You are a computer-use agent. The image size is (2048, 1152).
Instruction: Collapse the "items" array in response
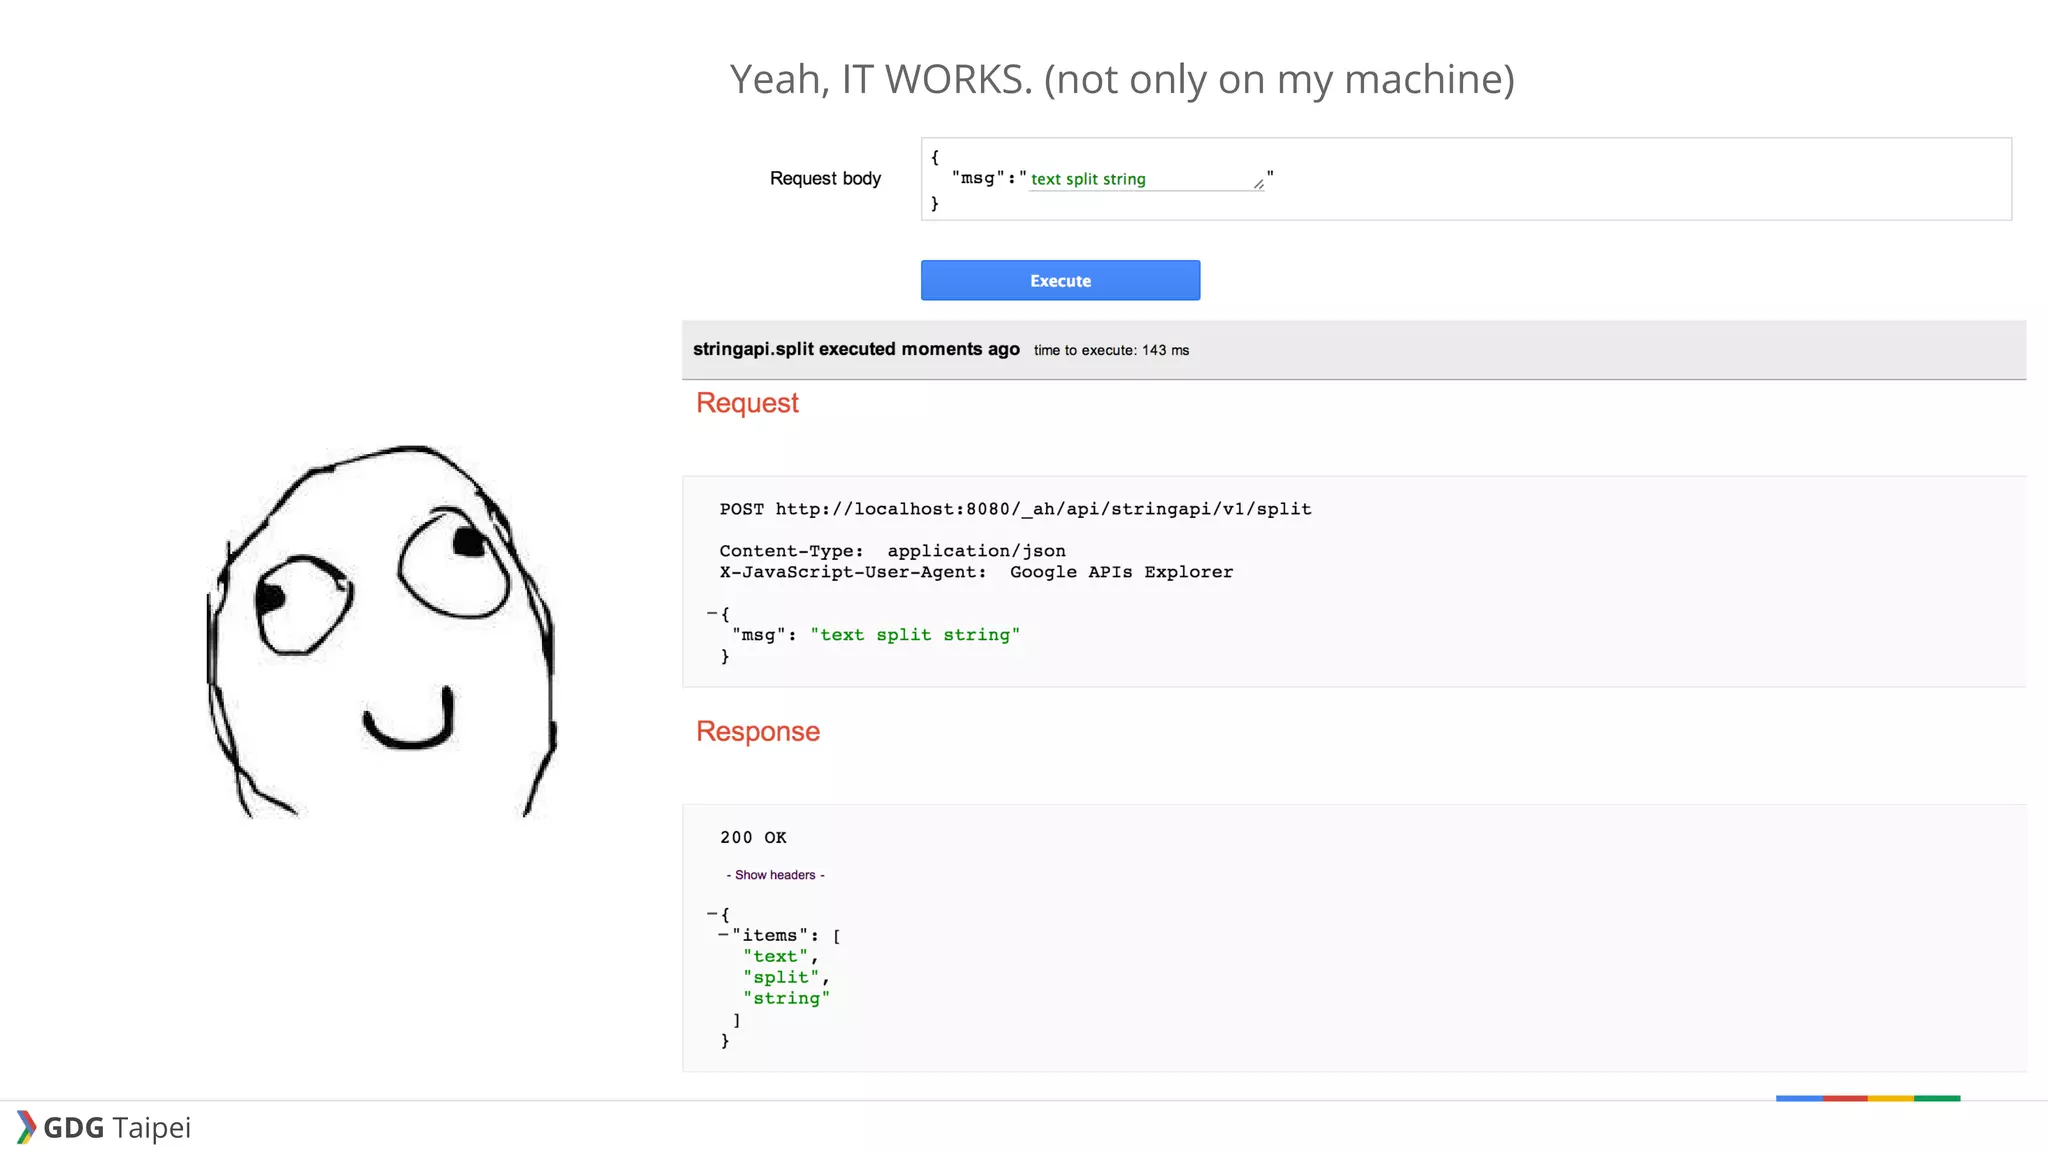(x=723, y=935)
